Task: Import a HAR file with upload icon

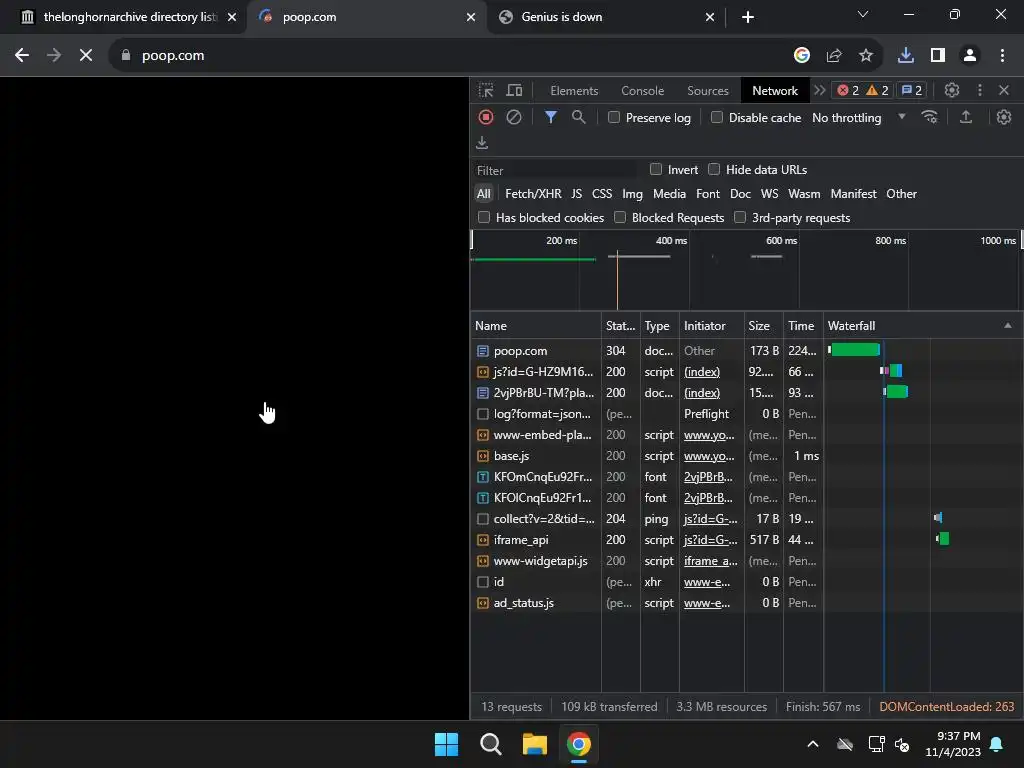Action: (966, 117)
